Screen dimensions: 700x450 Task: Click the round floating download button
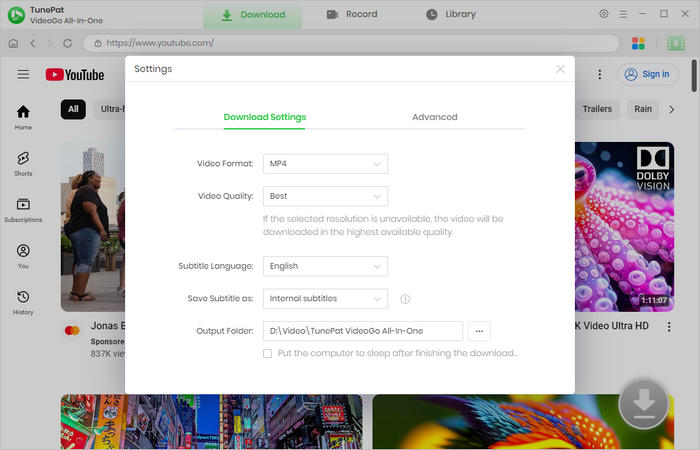(643, 403)
